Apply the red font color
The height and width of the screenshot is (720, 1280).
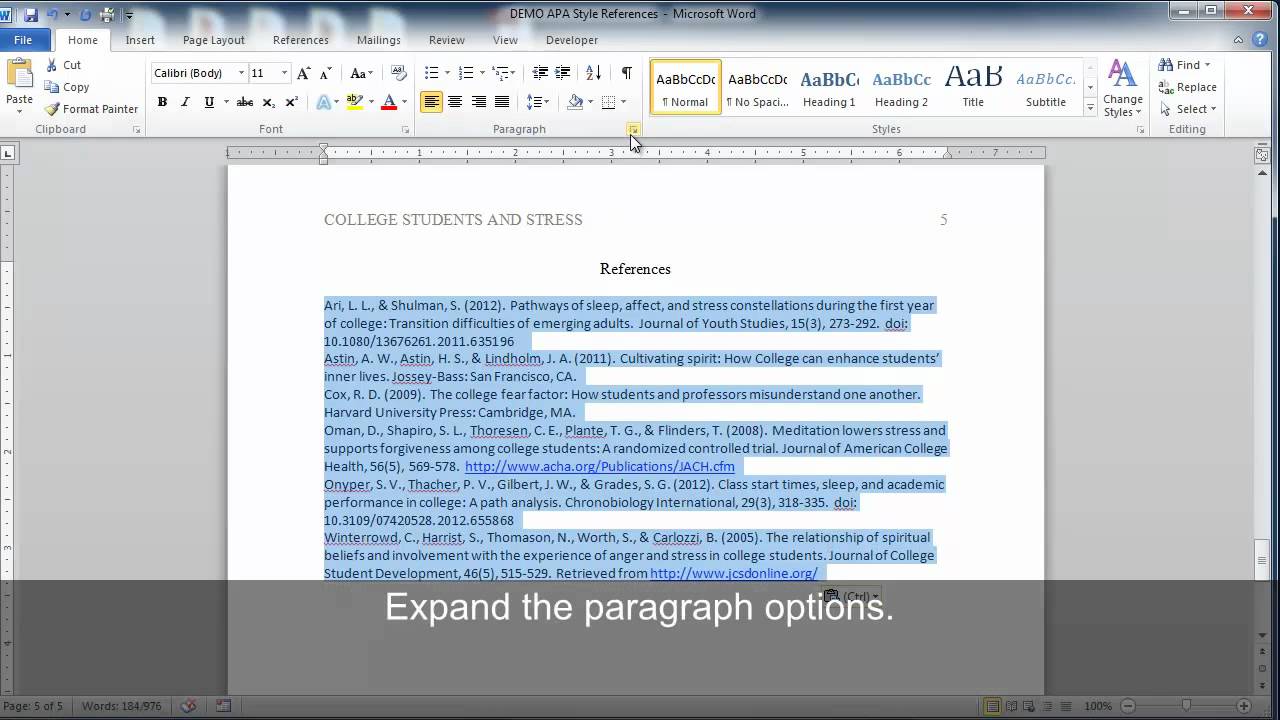click(x=389, y=102)
